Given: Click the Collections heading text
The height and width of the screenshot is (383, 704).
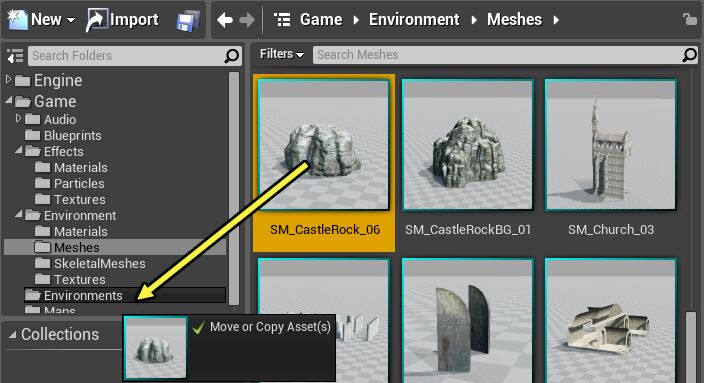Looking at the screenshot, I should [60, 335].
